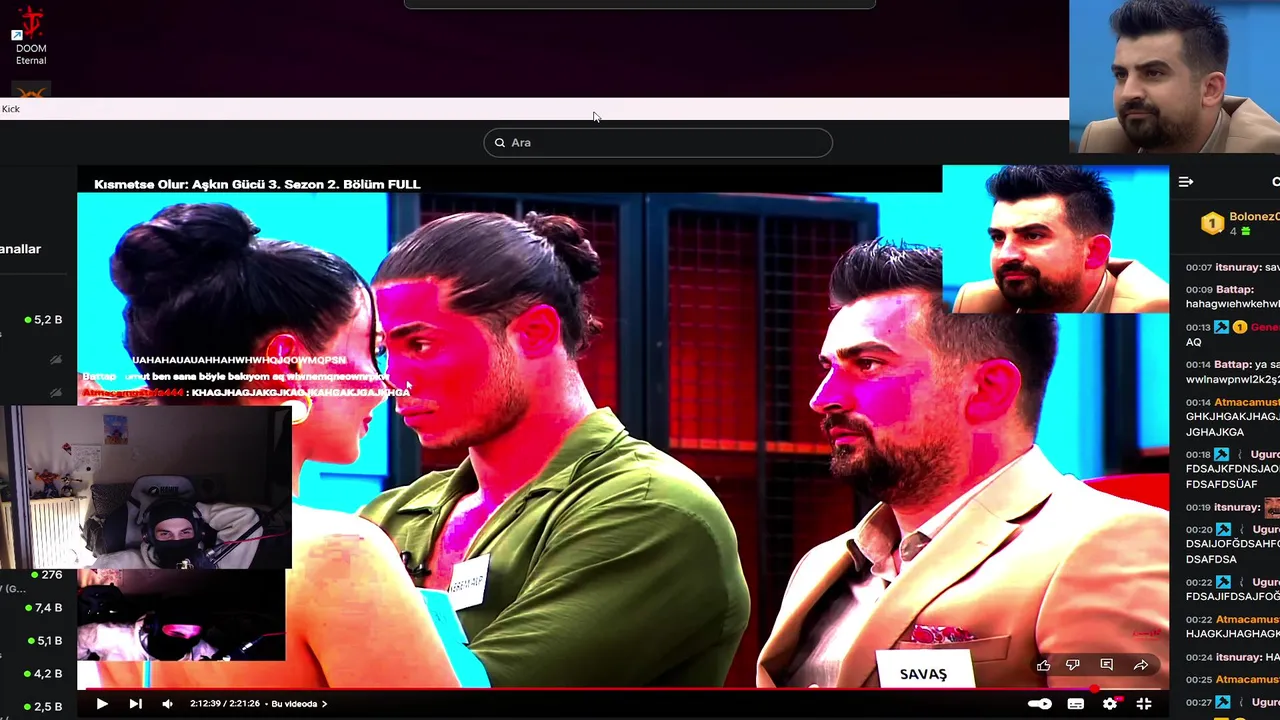This screenshot has width=1280, height=720.
Task: Click the gold 1 badge at 00:13 message
Action: [x=1240, y=327]
